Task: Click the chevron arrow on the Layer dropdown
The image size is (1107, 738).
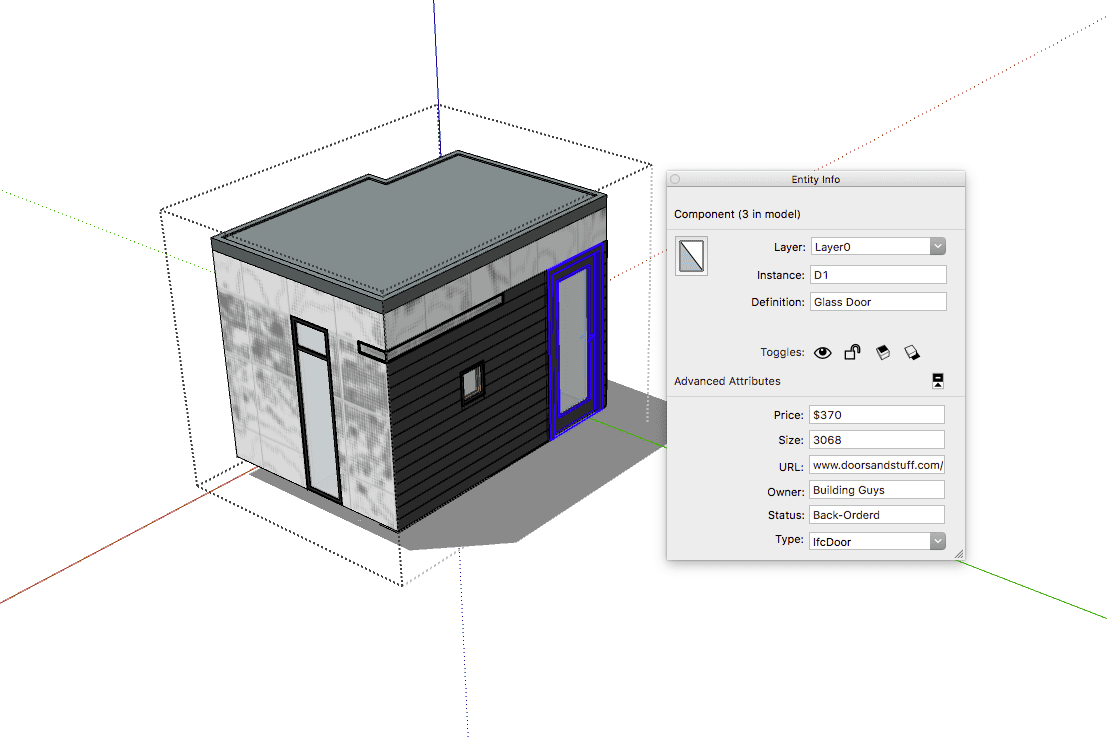Action: (937, 246)
